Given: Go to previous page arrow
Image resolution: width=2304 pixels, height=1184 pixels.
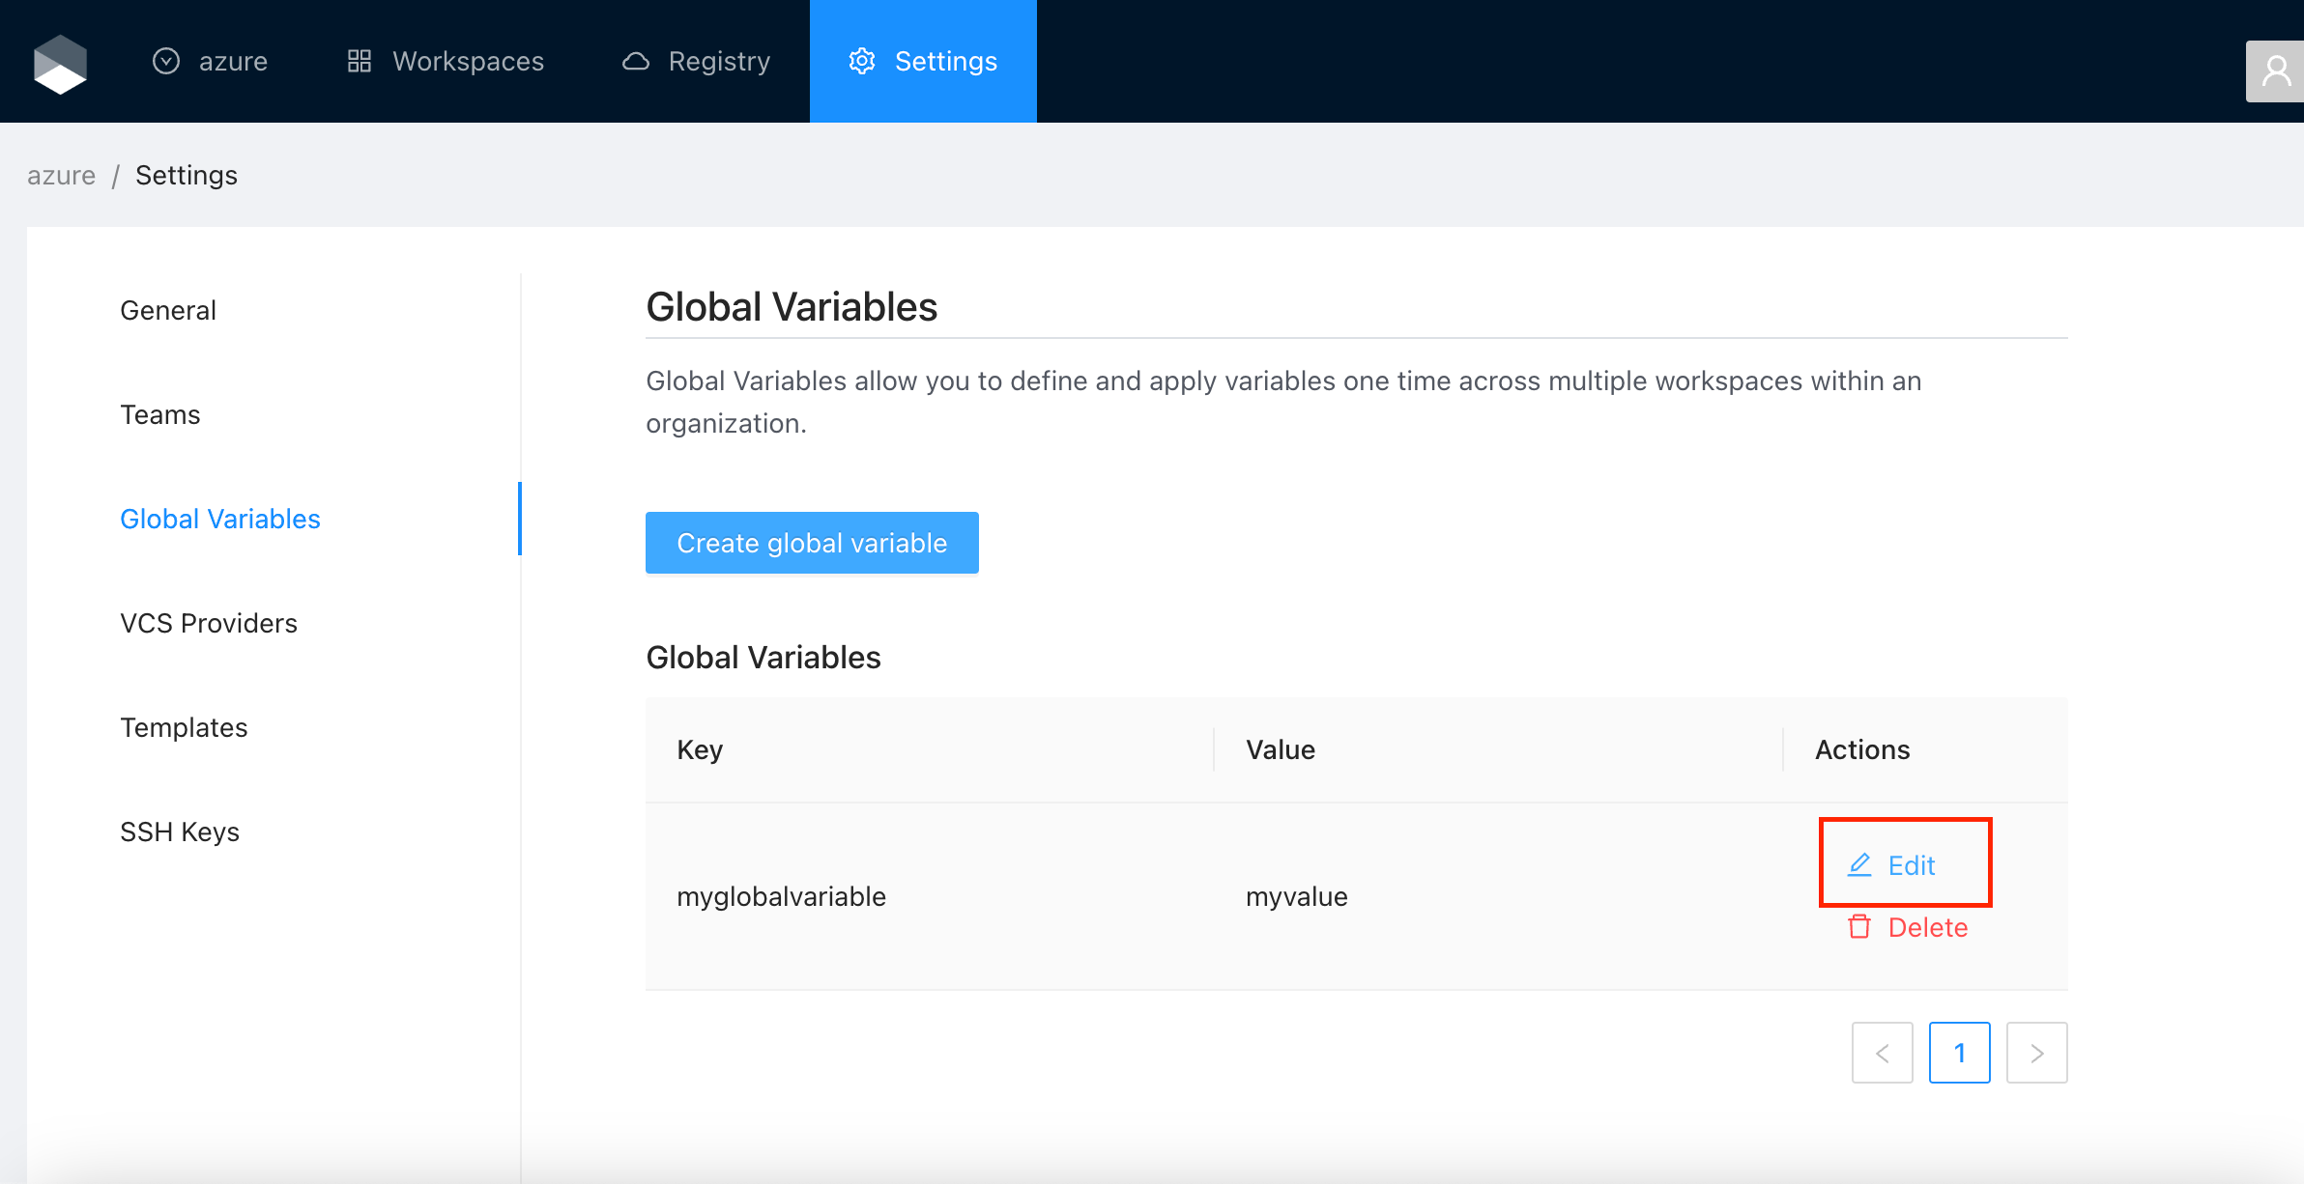Looking at the screenshot, I should click(x=1882, y=1053).
